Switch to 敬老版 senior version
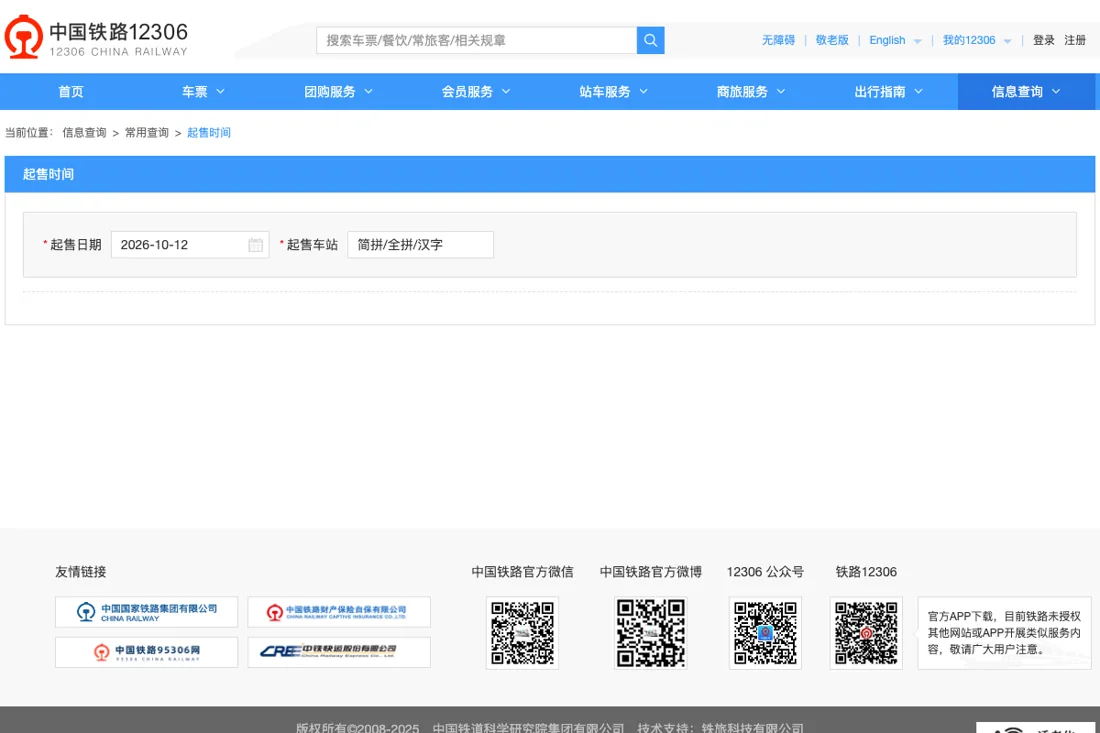1100x733 pixels. [x=832, y=40]
